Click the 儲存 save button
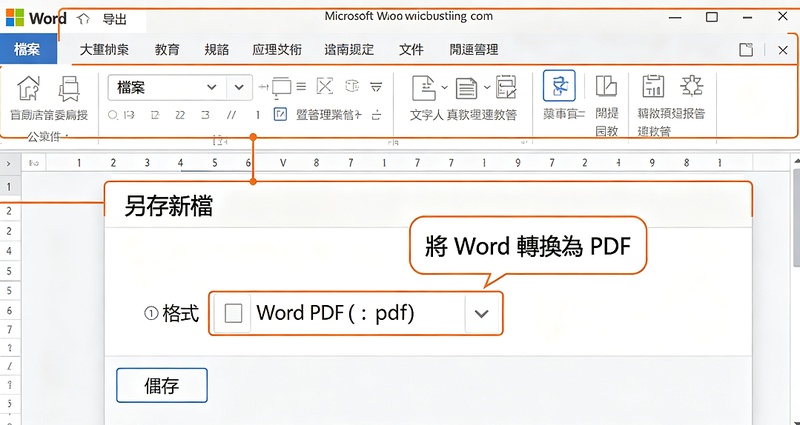The image size is (800, 425). [x=162, y=385]
